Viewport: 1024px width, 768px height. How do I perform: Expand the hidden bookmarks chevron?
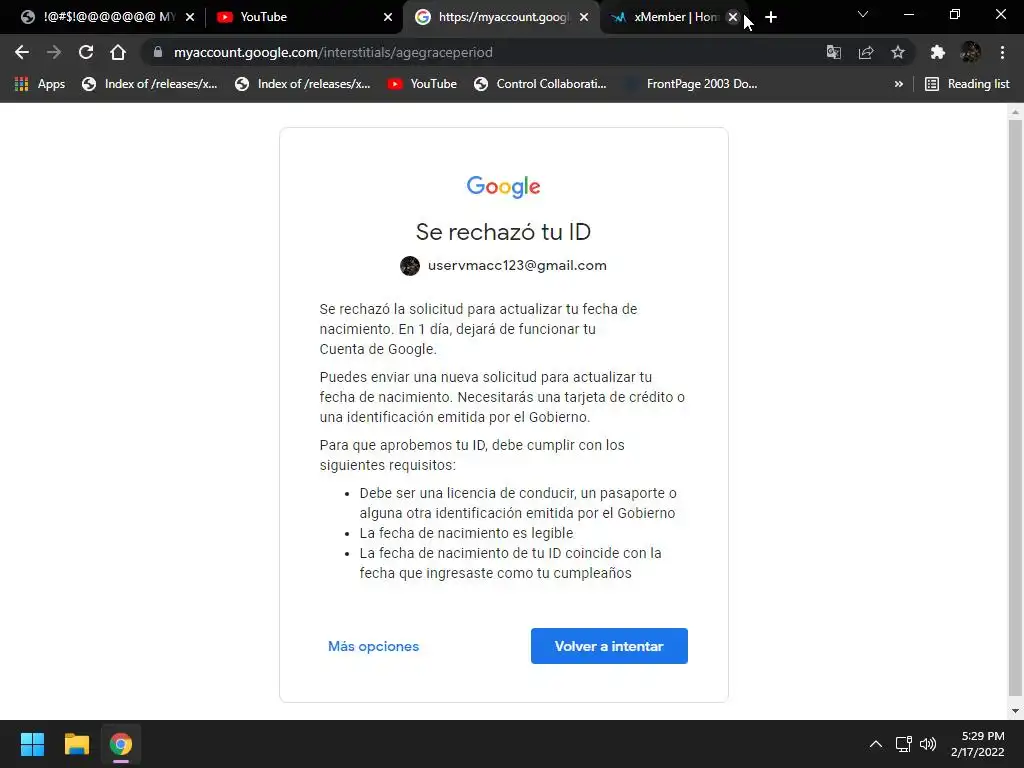point(899,84)
